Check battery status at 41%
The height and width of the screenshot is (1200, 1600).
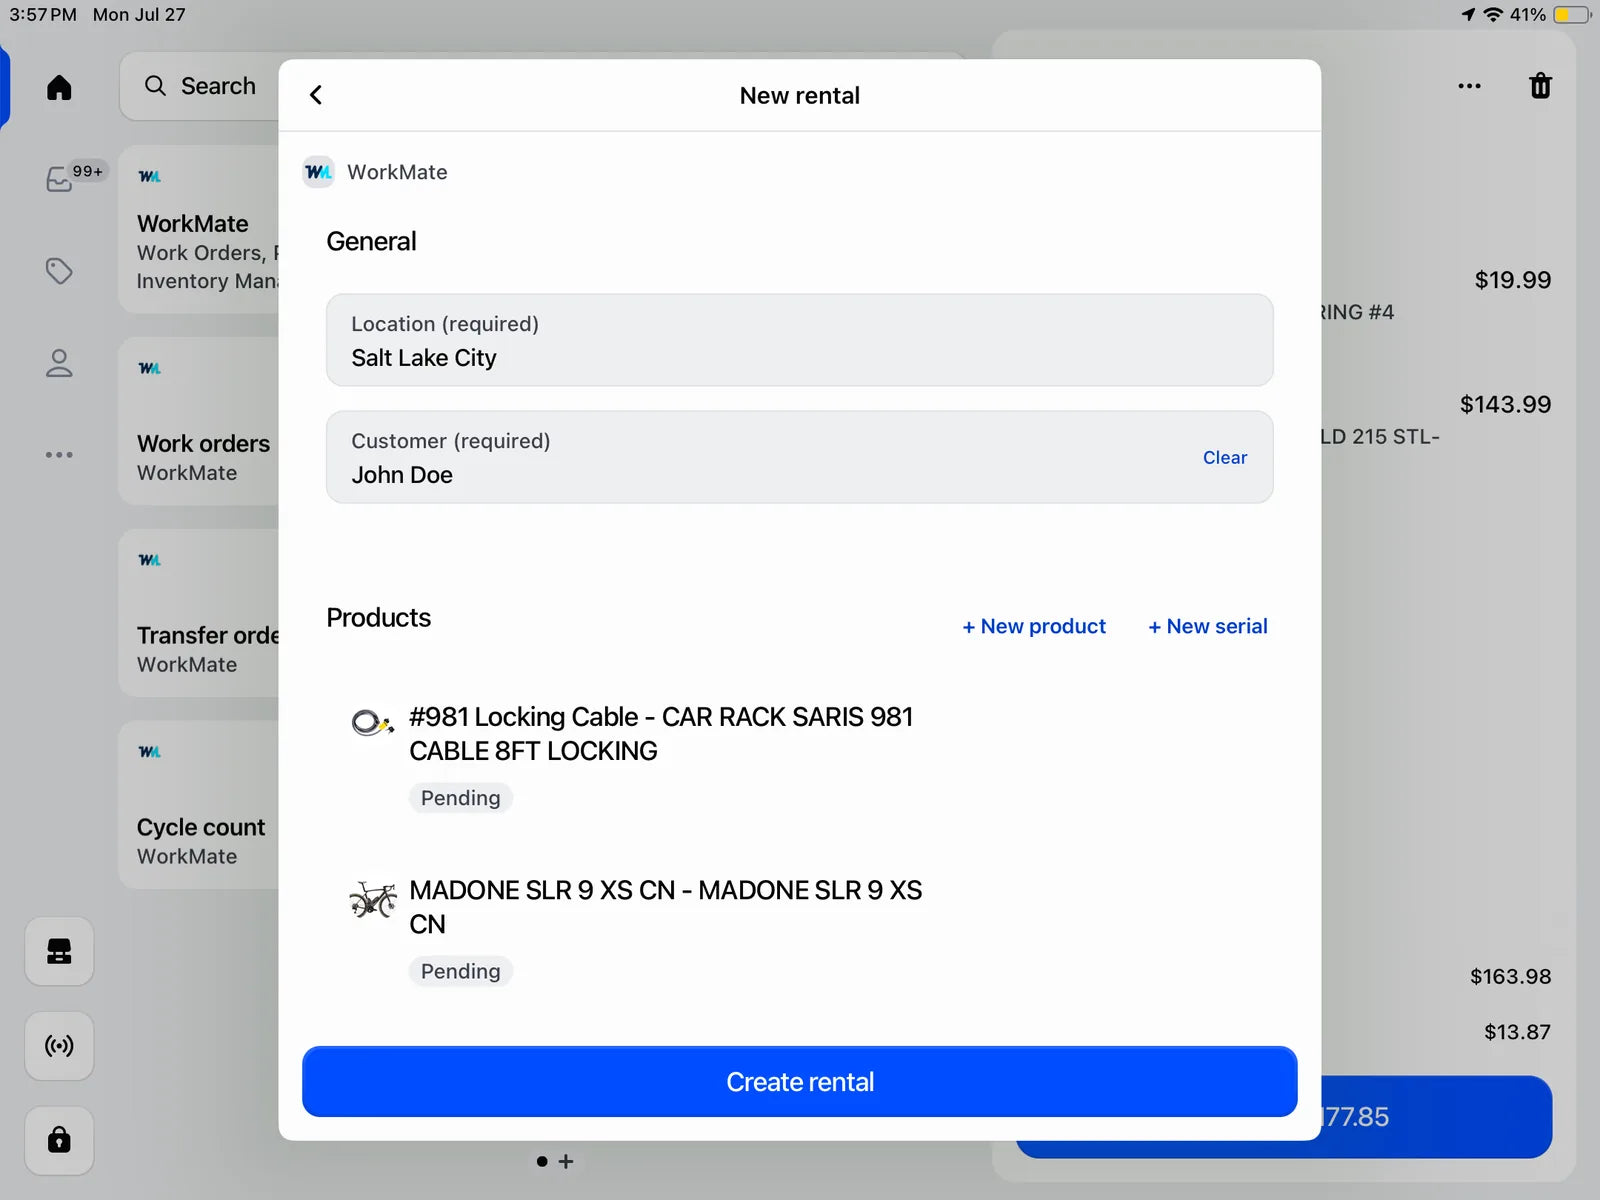pos(1549,14)
